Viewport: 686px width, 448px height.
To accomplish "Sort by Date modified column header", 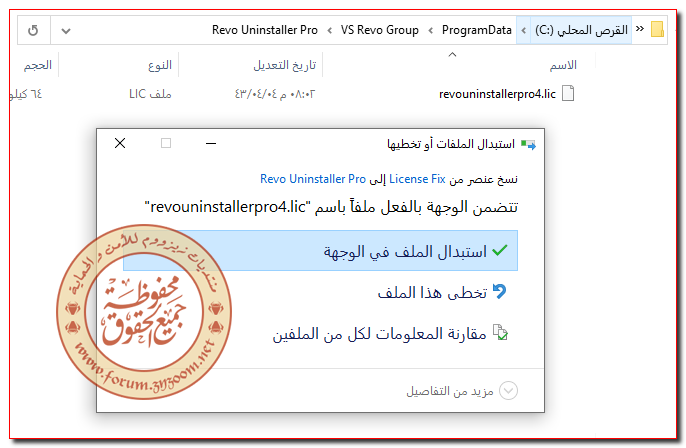I will 284,65.
